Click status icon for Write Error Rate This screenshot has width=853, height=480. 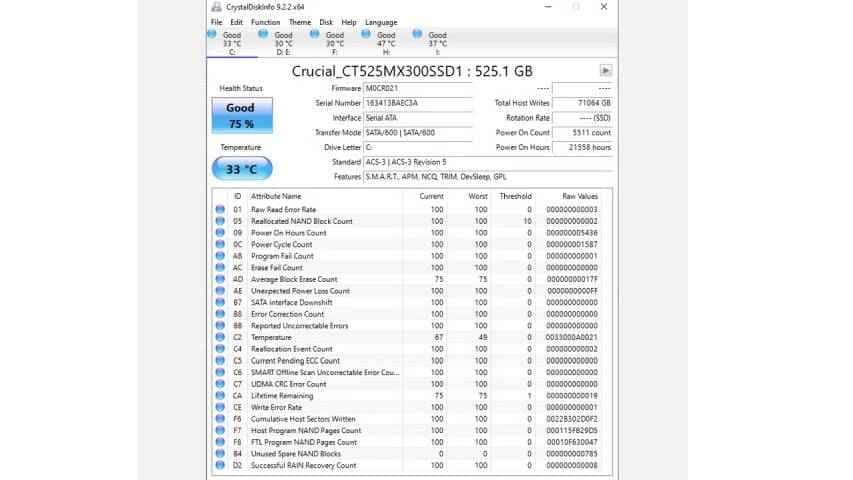(220, 407)
